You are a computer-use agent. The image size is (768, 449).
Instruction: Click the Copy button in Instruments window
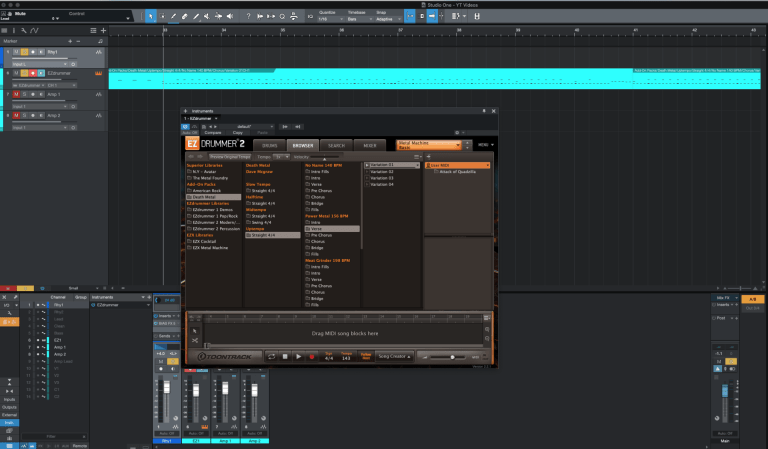point(238,133)
